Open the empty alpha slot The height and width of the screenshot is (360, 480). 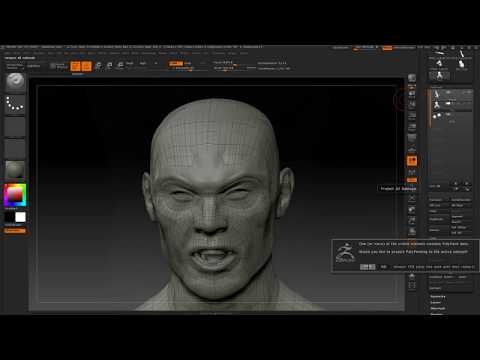tap(15, 126)
